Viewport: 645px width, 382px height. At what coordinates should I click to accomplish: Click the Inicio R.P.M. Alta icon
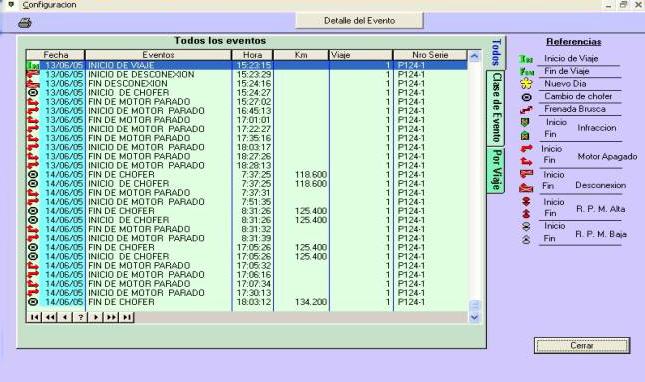526,201
